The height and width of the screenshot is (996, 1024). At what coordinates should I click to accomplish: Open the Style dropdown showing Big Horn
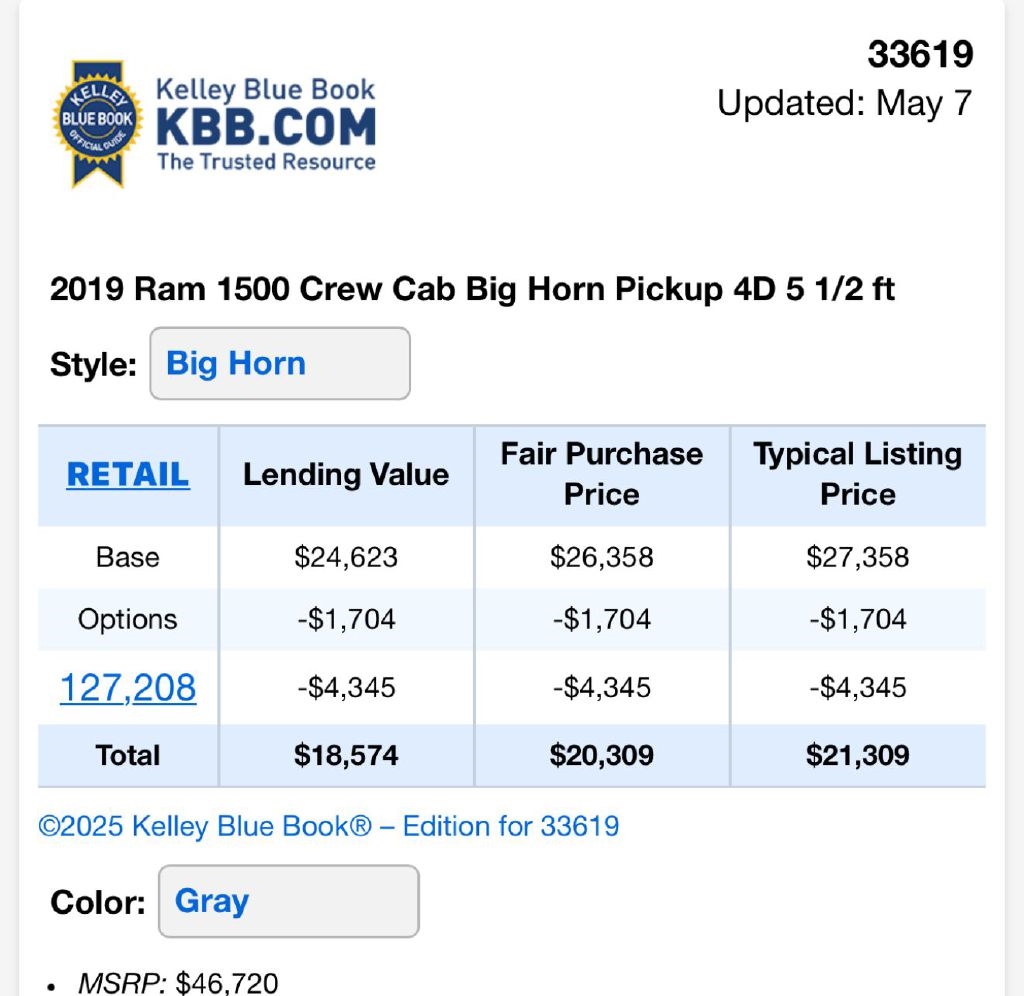tap(279, 364)
